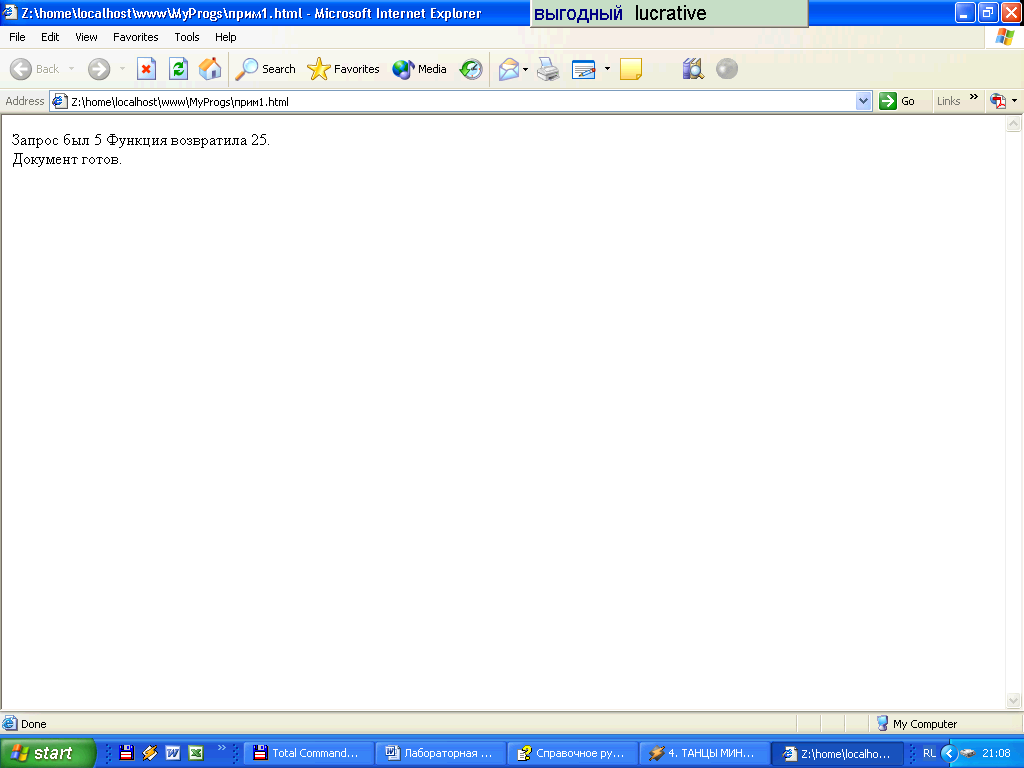Launch Winamp from Quick Launch
This screenshot has width=1024, height=768.
click(150, 753)
